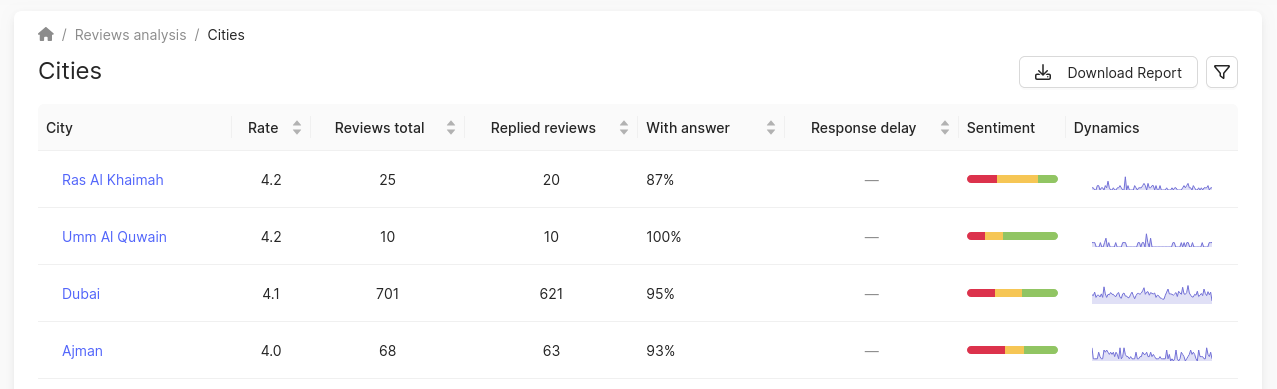Open Dubai's dynamics sparkline chart
The image size is (1277, 389).
click(x=1152, y=294)
